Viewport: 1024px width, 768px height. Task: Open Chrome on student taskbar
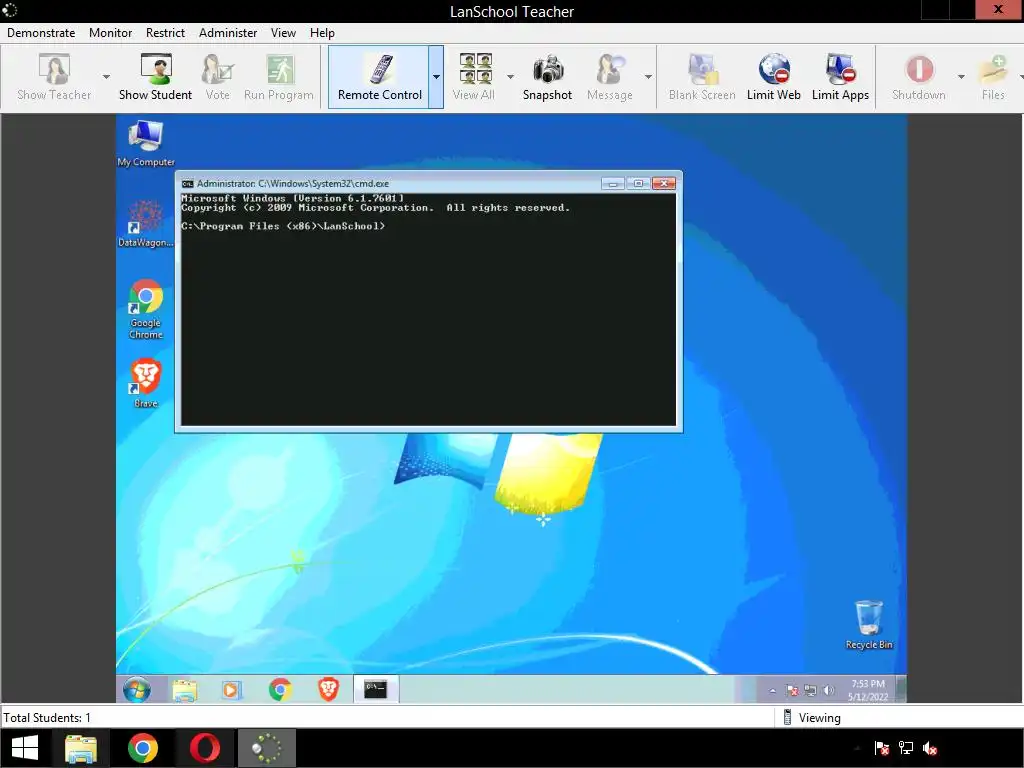coord(280,690)
